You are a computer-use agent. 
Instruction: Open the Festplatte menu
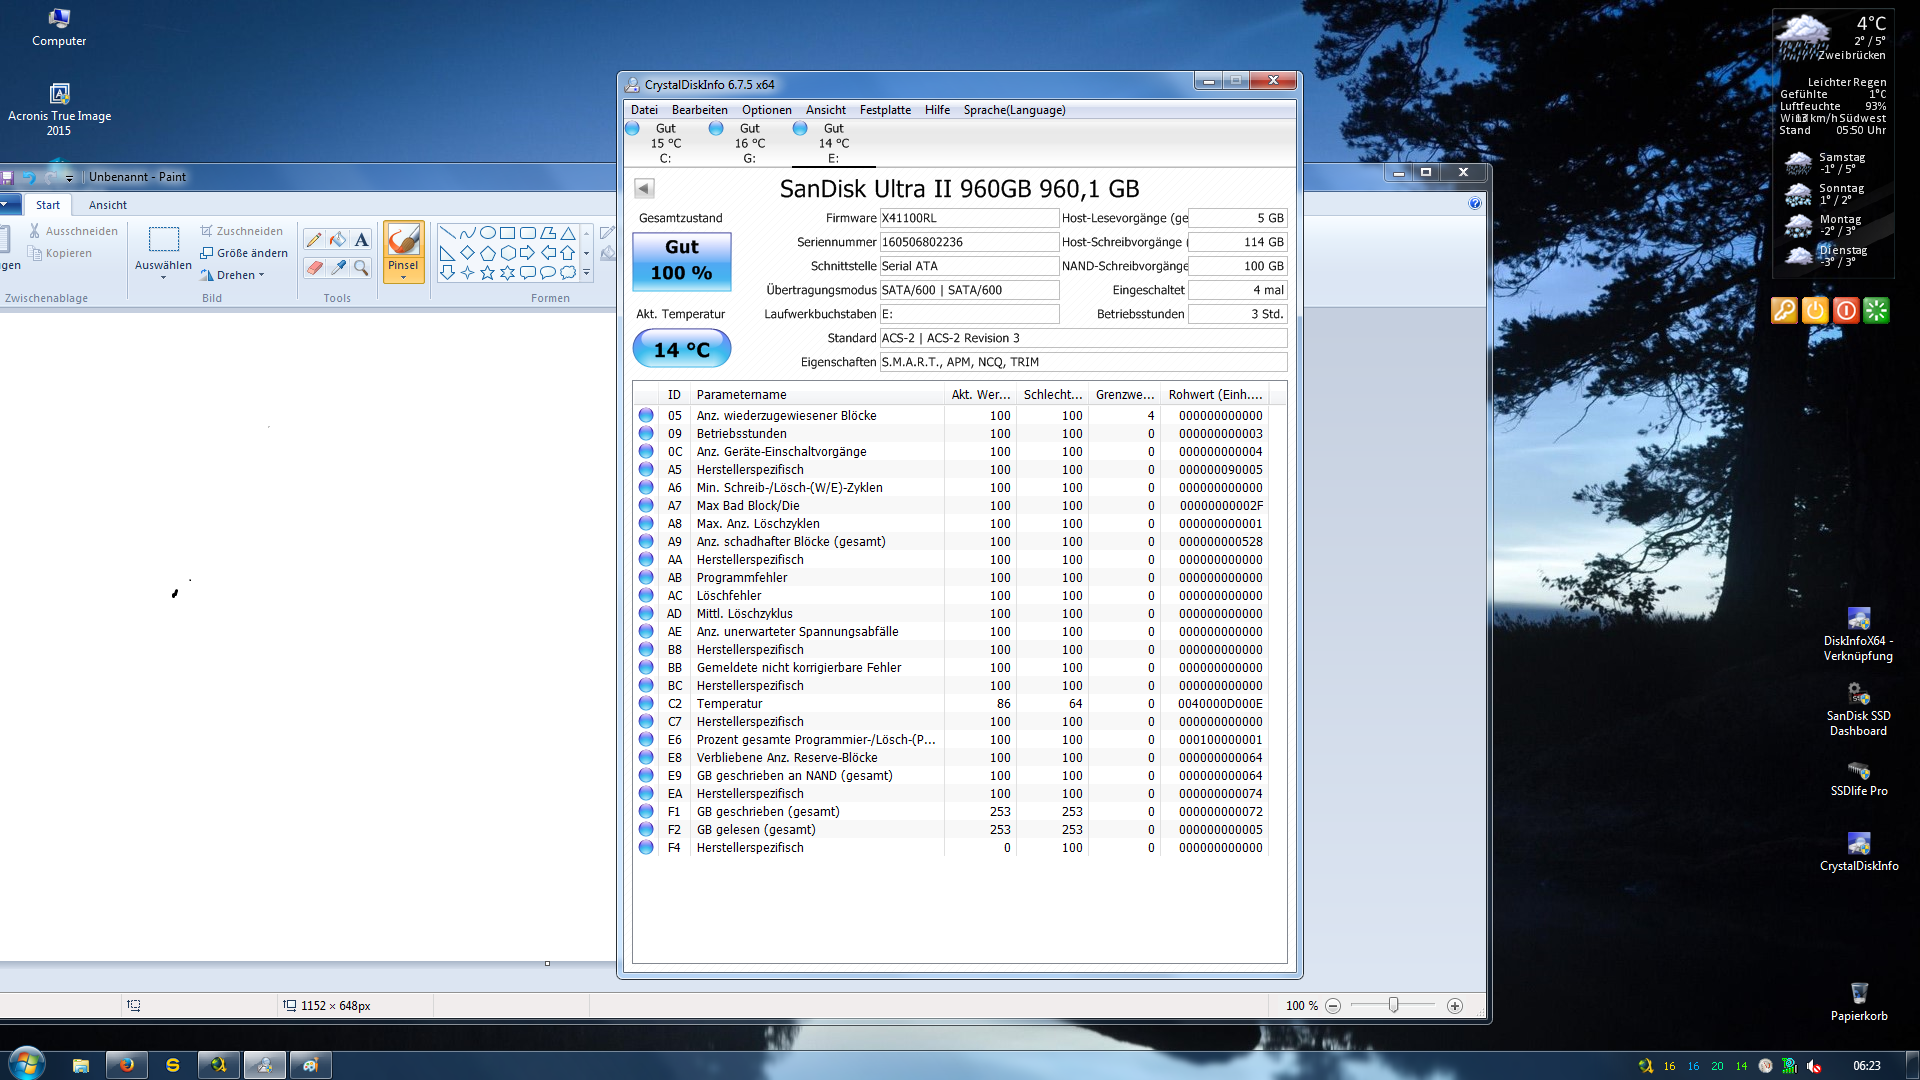tap(884, 110)
